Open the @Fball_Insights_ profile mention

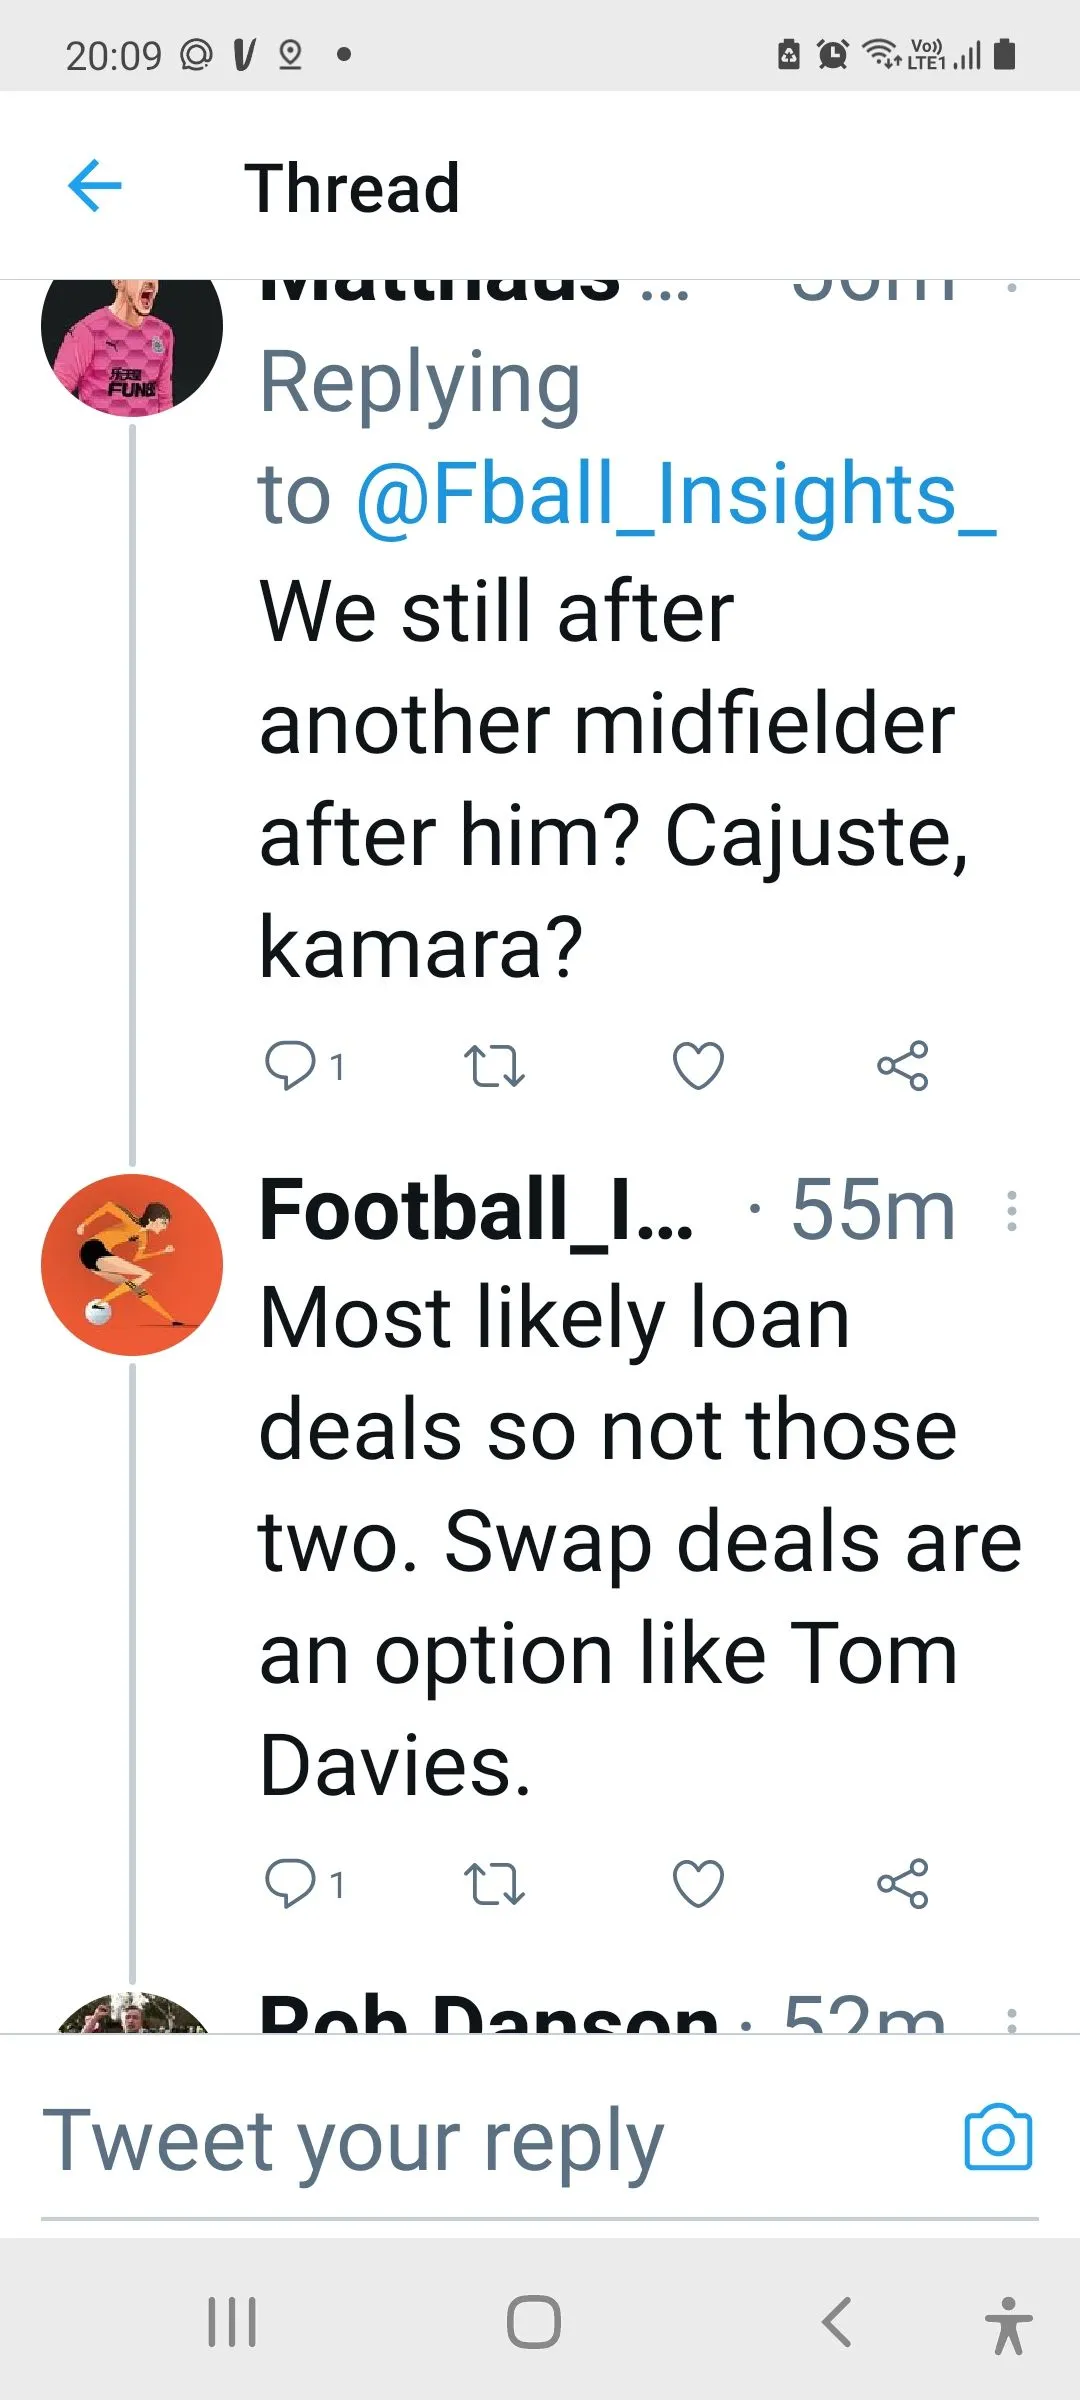(676, 495)
